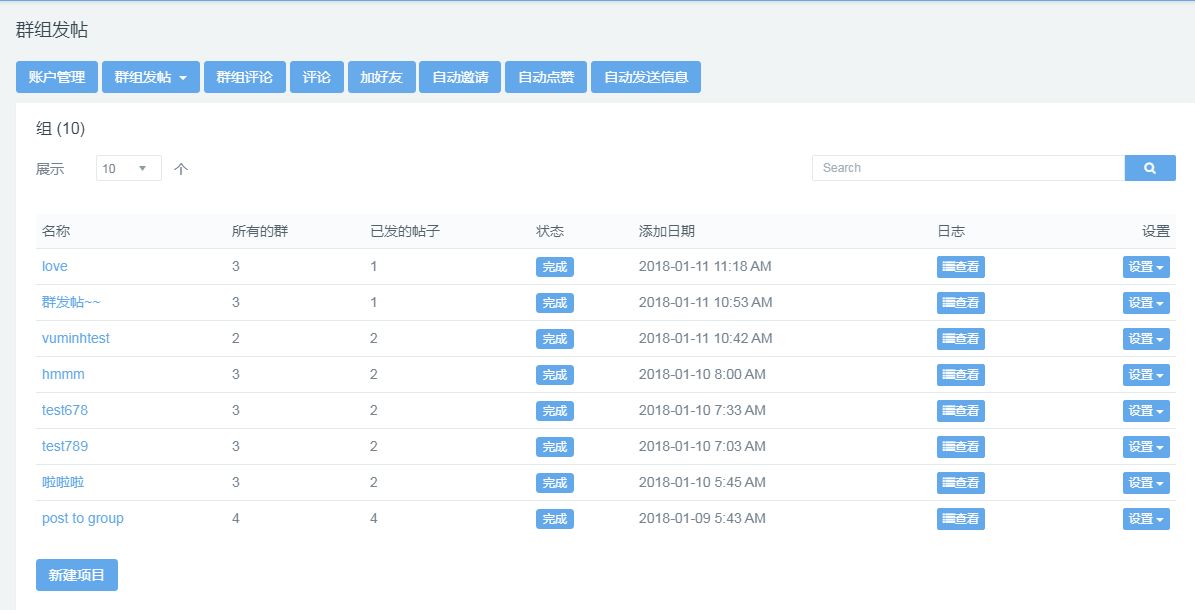
Task: Expand the 设置 dropdown for love
Action: [1146, 267]
